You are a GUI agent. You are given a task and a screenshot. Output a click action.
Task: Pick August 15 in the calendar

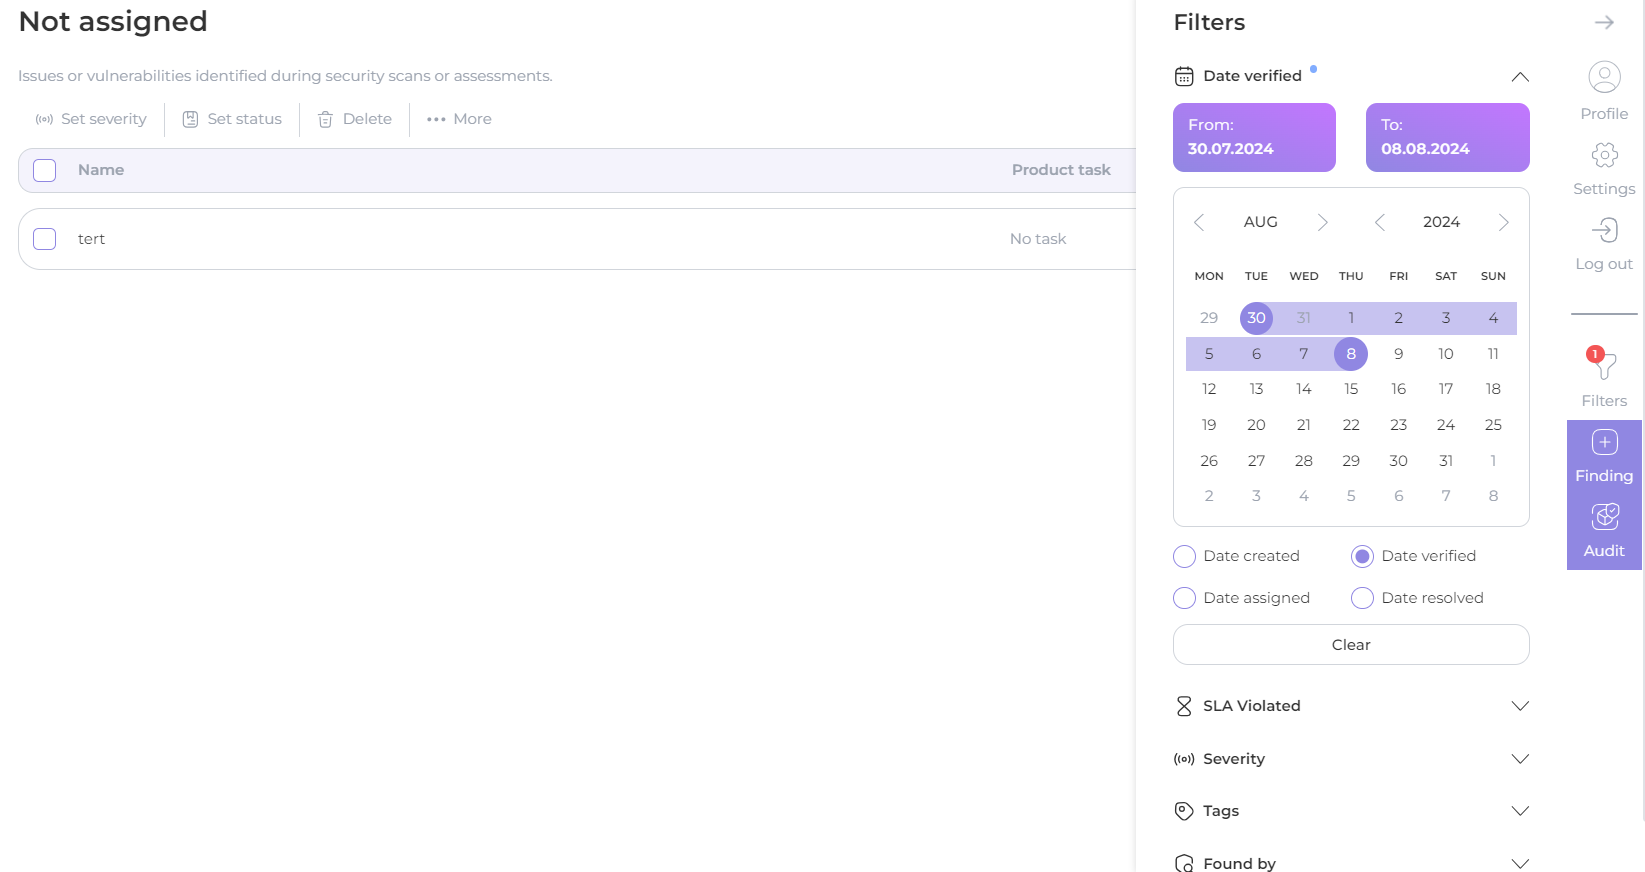tap(1351, 389)
